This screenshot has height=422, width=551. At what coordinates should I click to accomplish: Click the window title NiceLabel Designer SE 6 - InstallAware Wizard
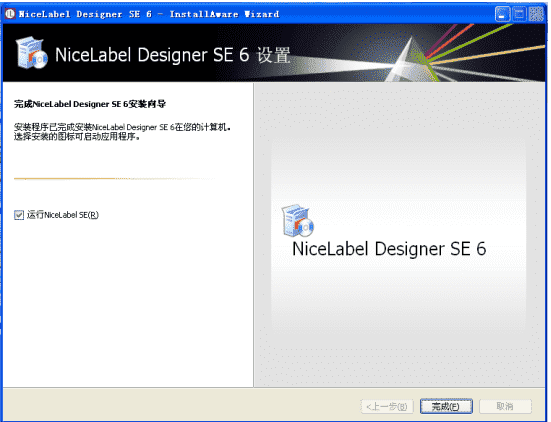[x=149, y=14]
